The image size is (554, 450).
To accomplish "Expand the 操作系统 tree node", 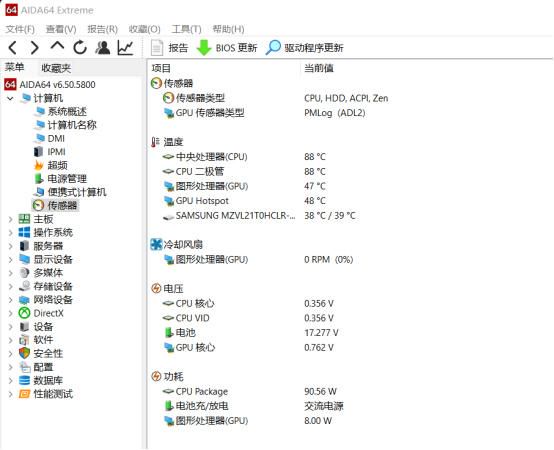I will [x=10, y=233].
